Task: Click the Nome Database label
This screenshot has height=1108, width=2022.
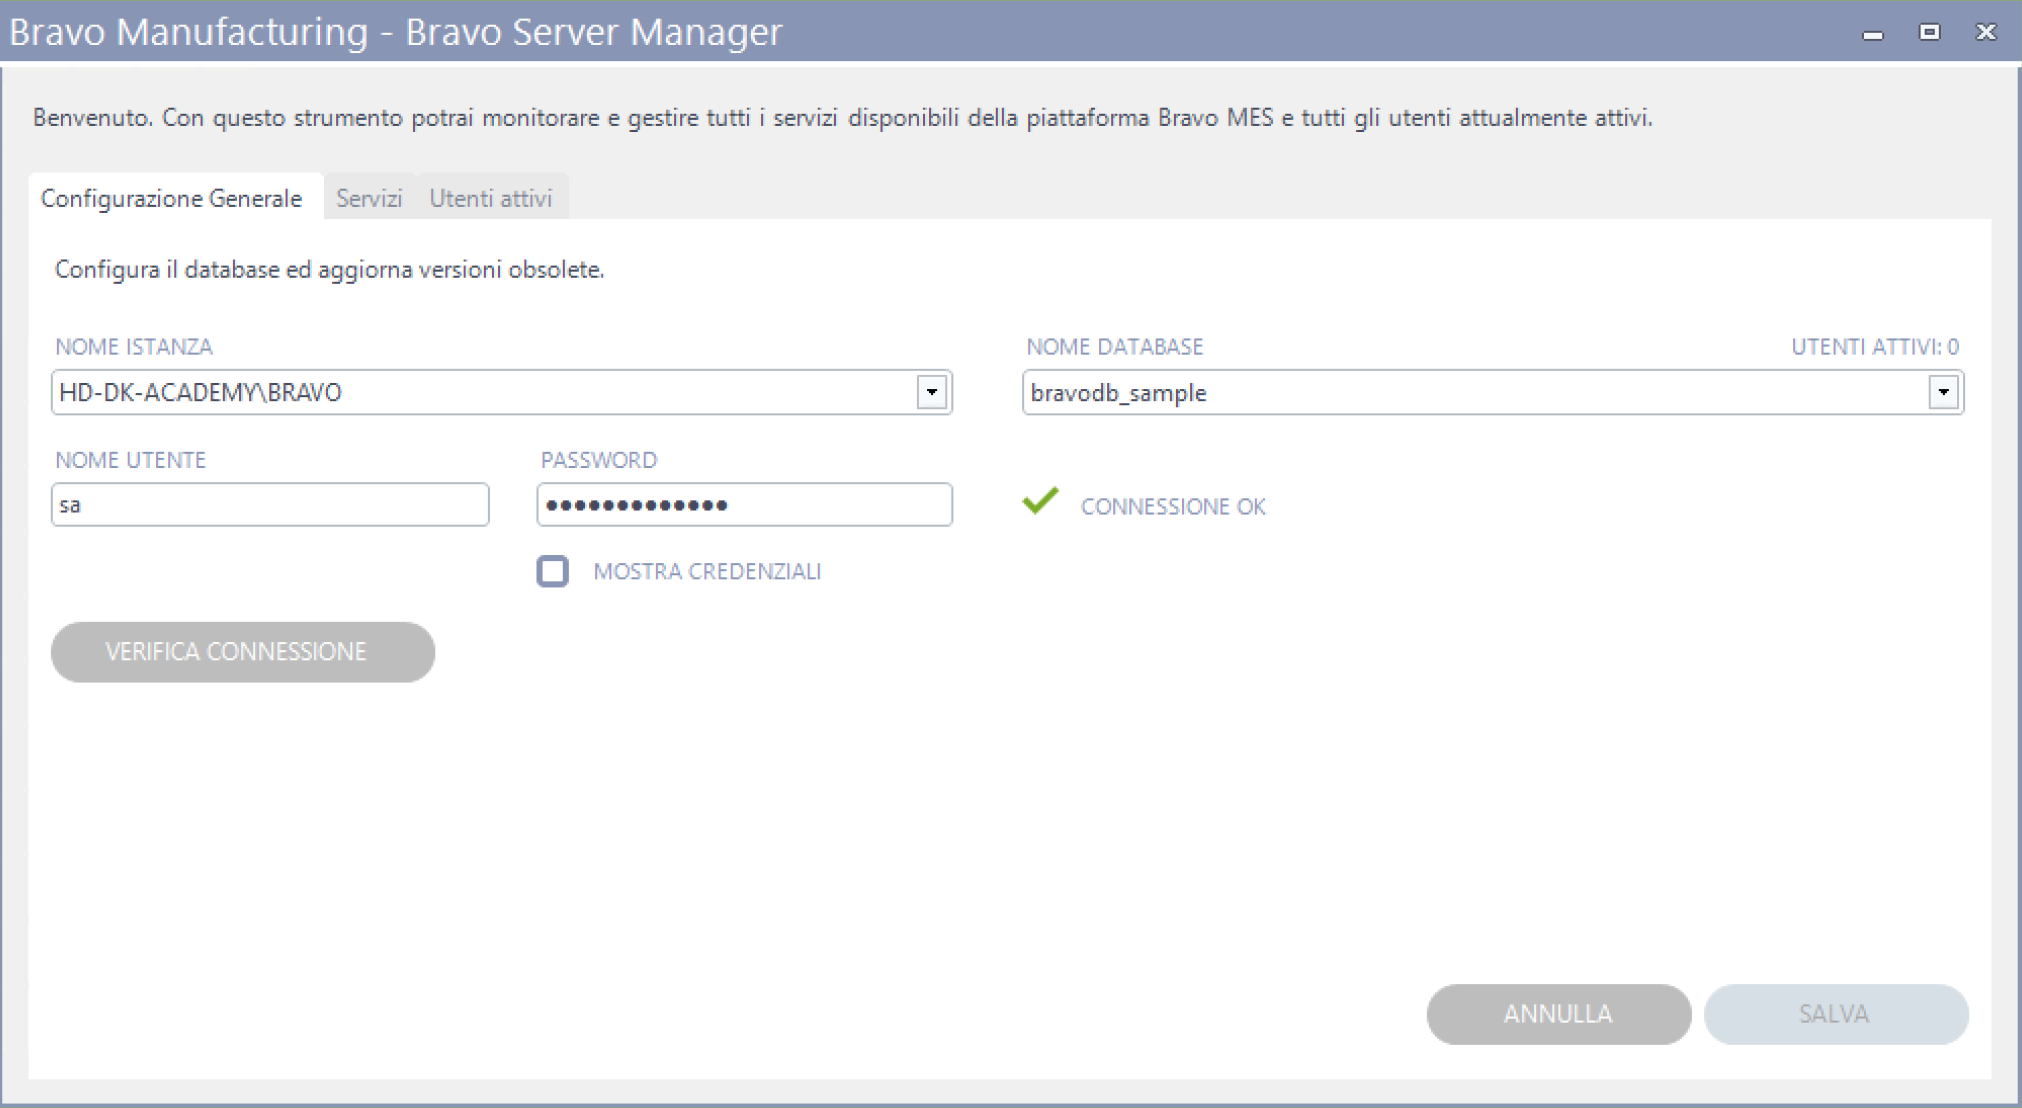Action: [1115, 347]
